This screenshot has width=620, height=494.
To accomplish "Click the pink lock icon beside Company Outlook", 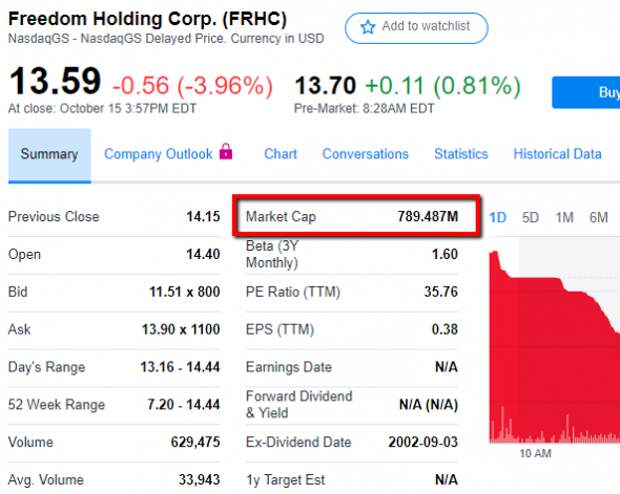I will (226, 151).
